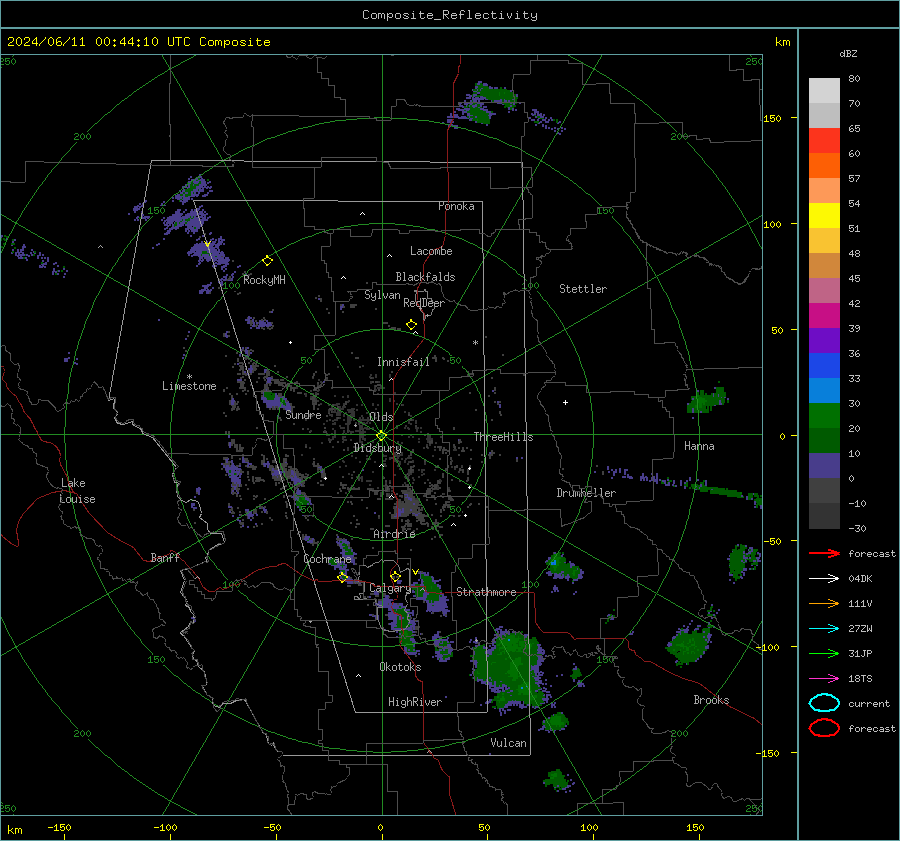Pick the bright yellow swatch below 54

point(824,216)
